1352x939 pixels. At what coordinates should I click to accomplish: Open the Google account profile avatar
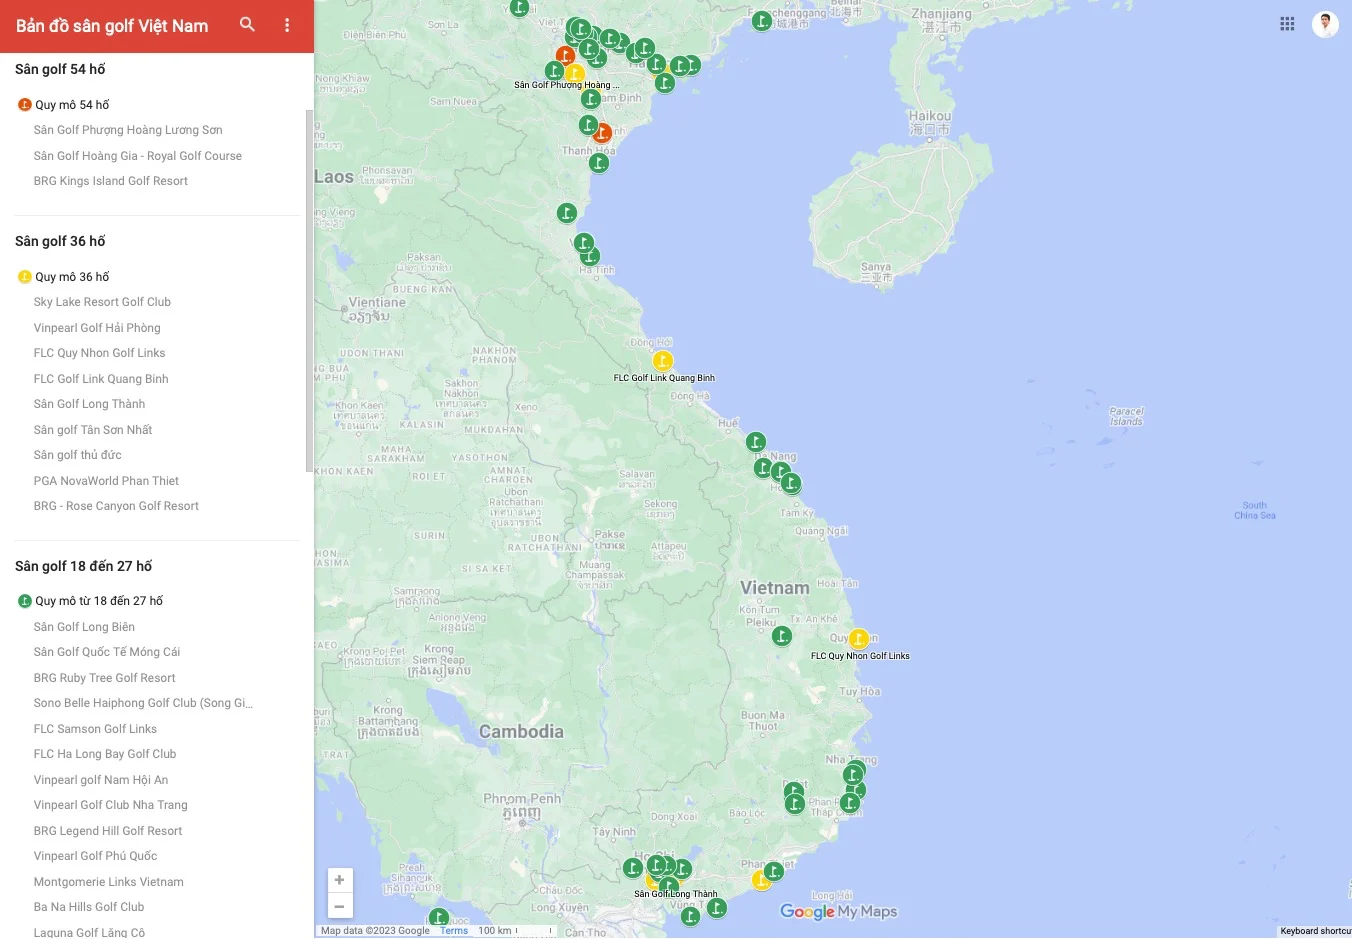click(x=1325, y=24)
